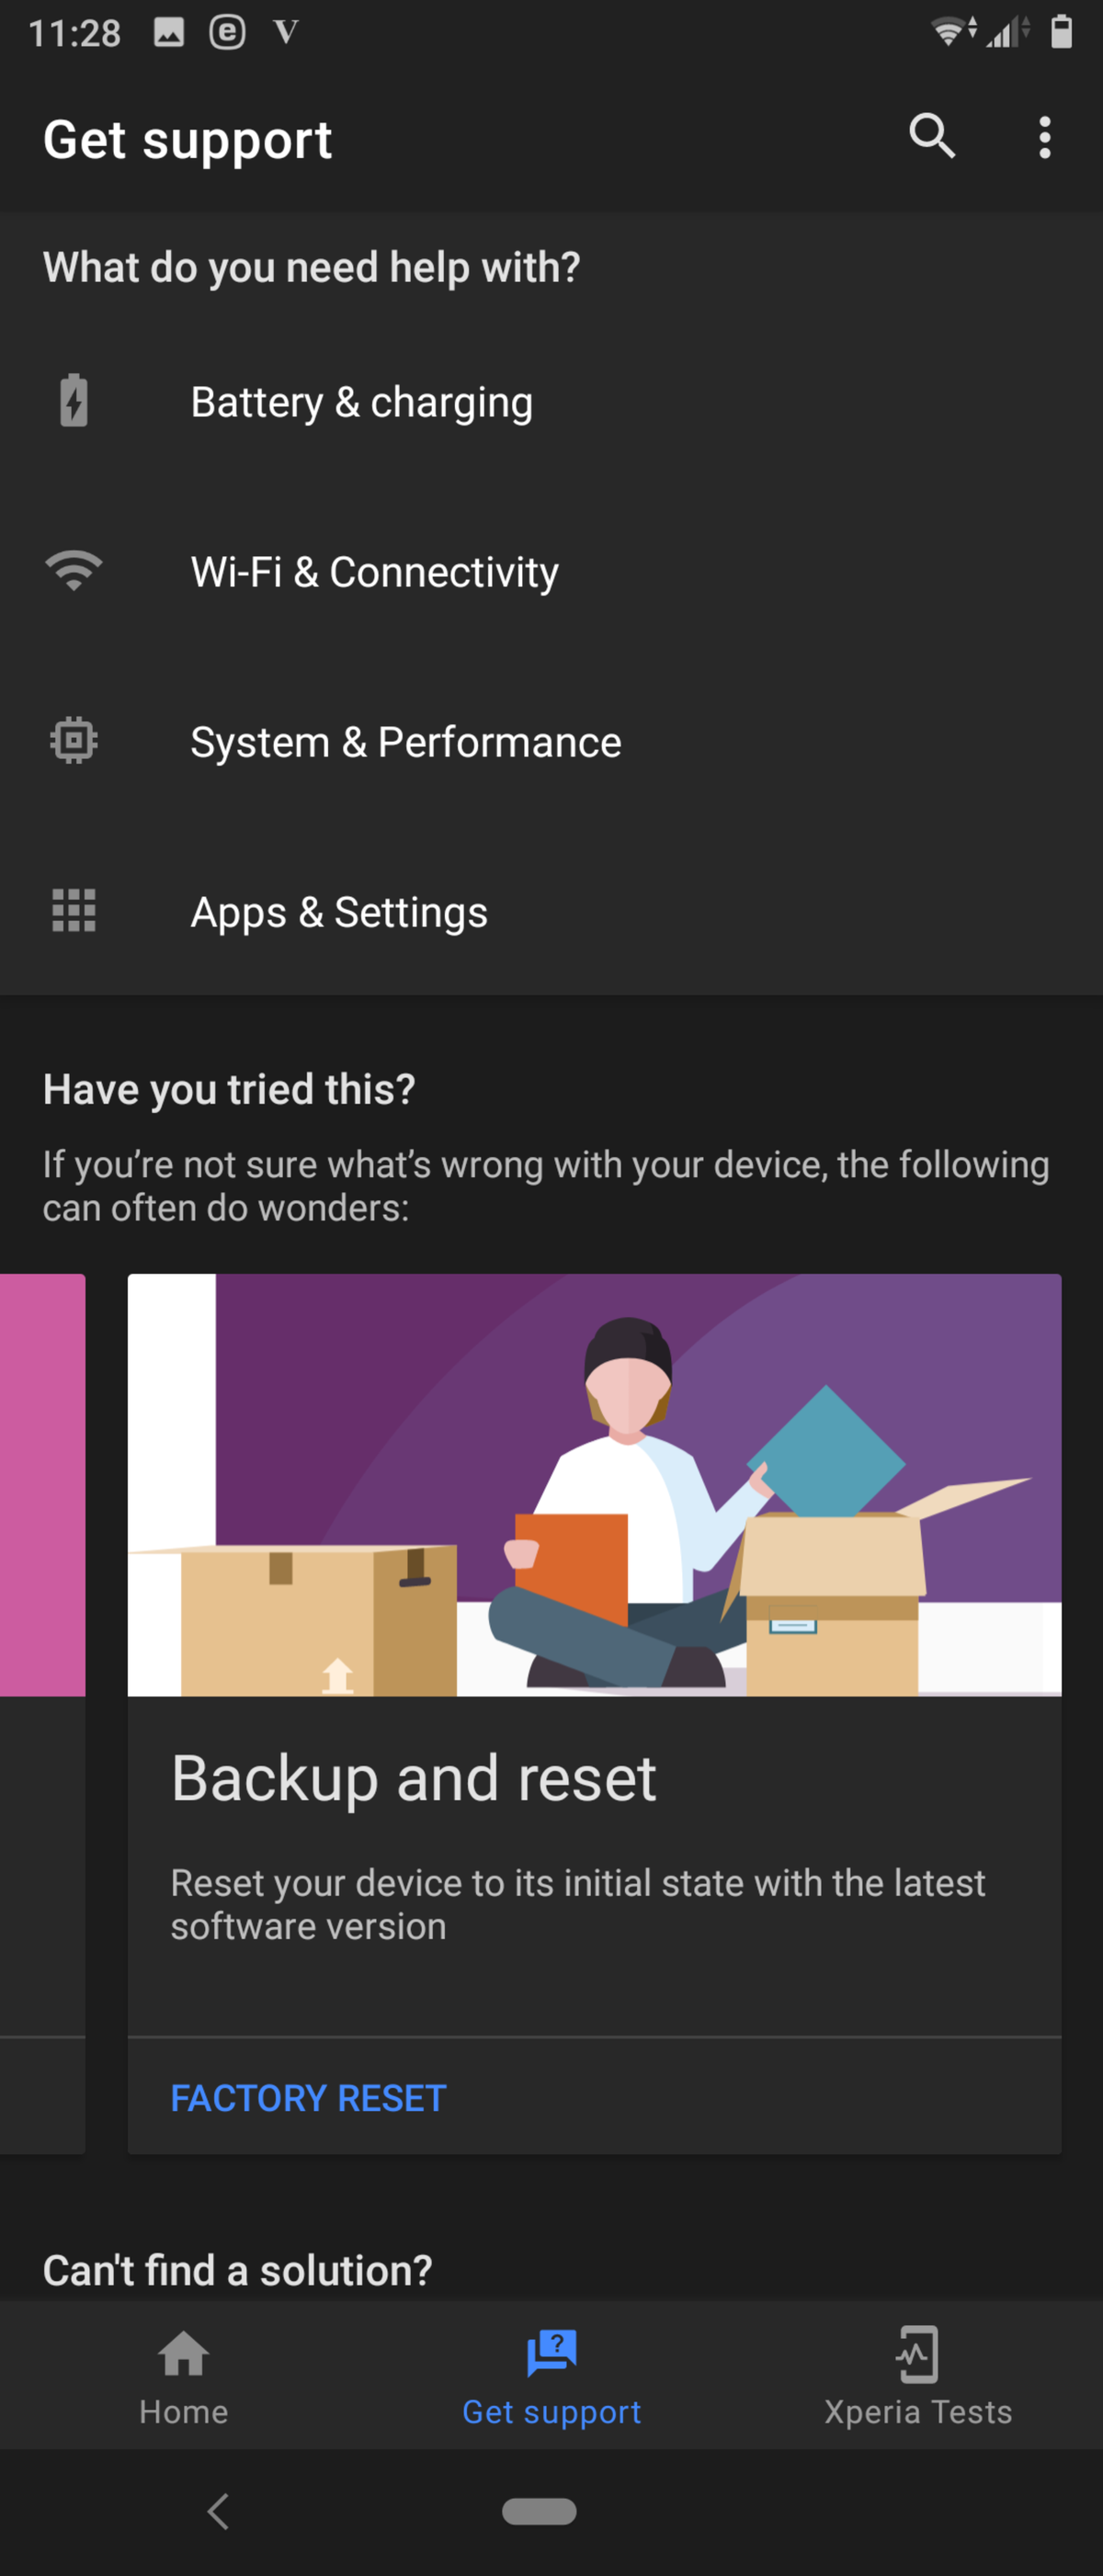This screenshot has width=1103, height=2576.
Task: Tap the FACTORY RESET button
Action: pyautogui.click(x=307, y=2098)
